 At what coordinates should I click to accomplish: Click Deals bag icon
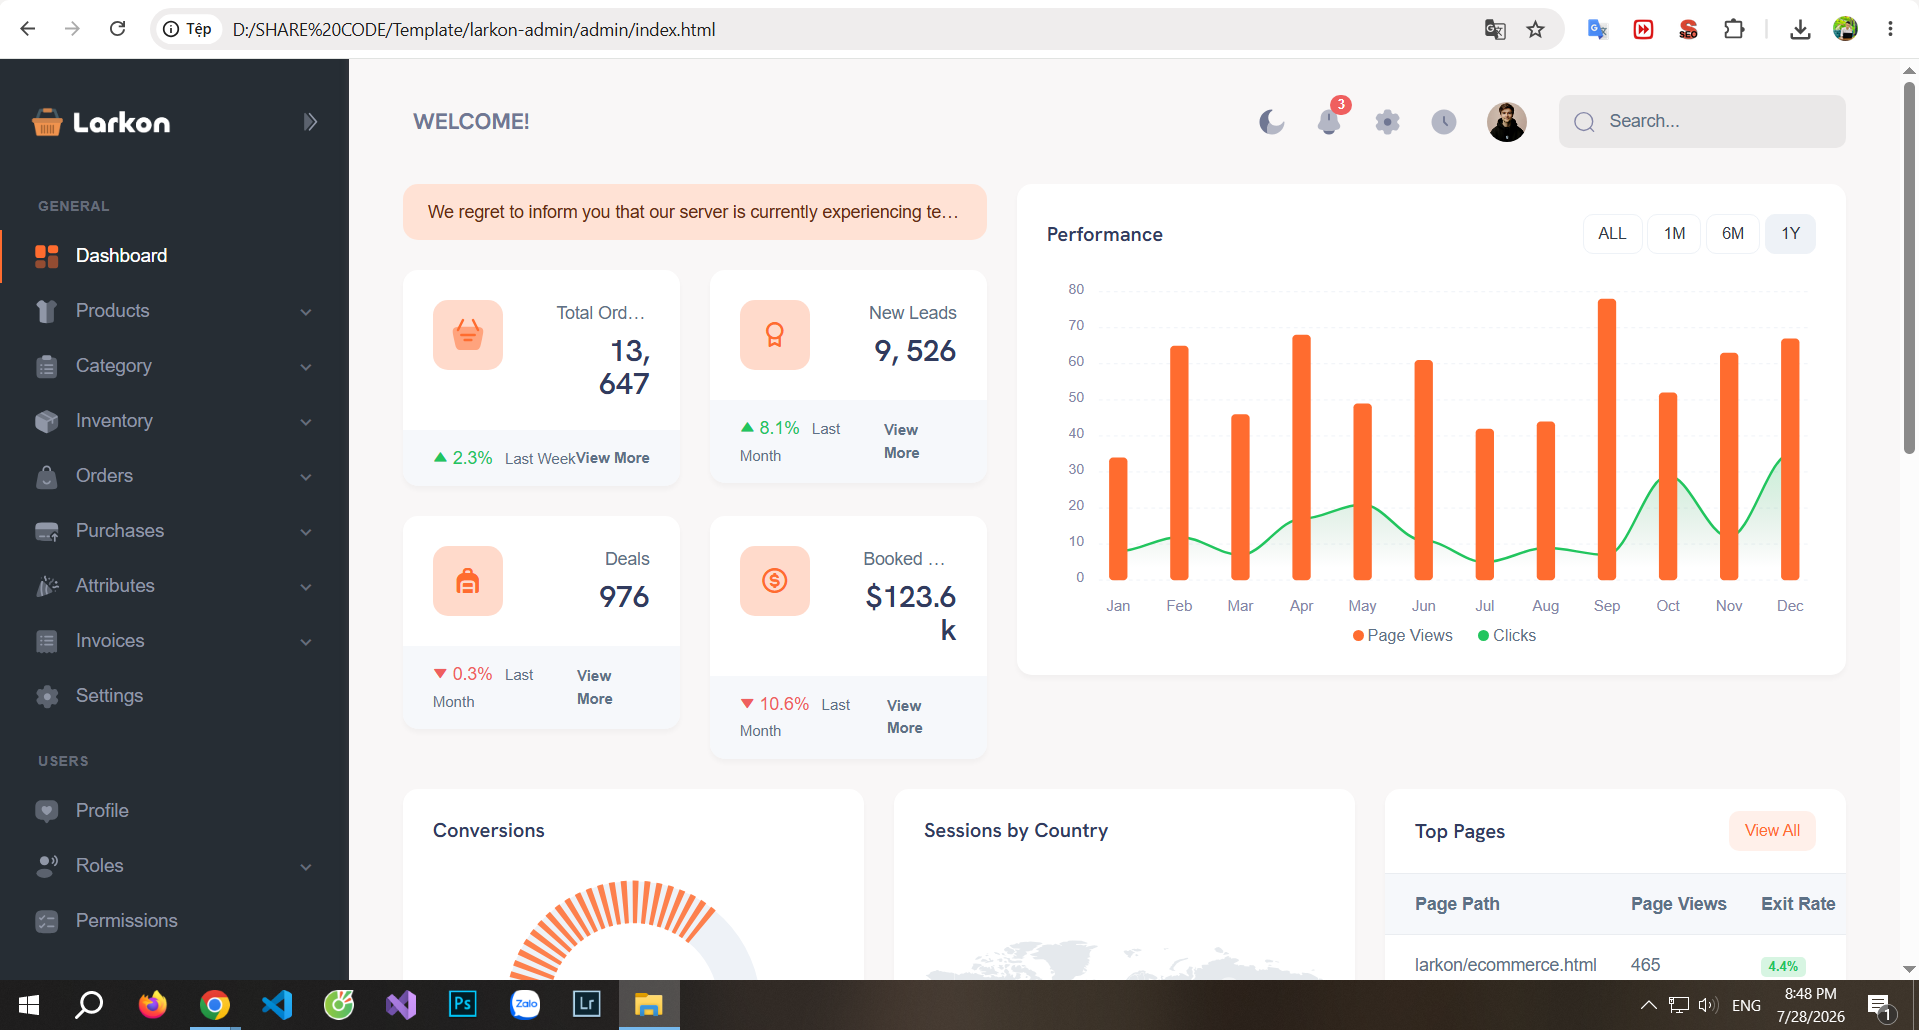[x=468, y=581]
